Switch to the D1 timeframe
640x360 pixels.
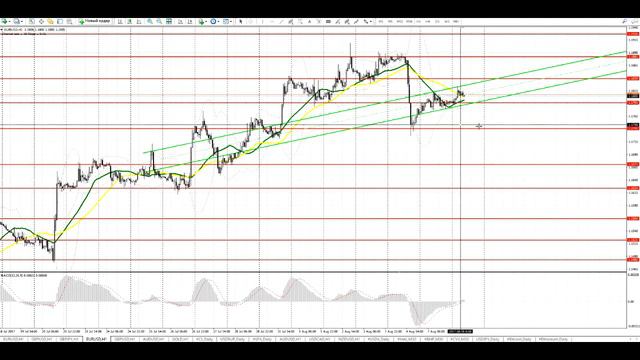pyautogui.click(x=437, y=21)
